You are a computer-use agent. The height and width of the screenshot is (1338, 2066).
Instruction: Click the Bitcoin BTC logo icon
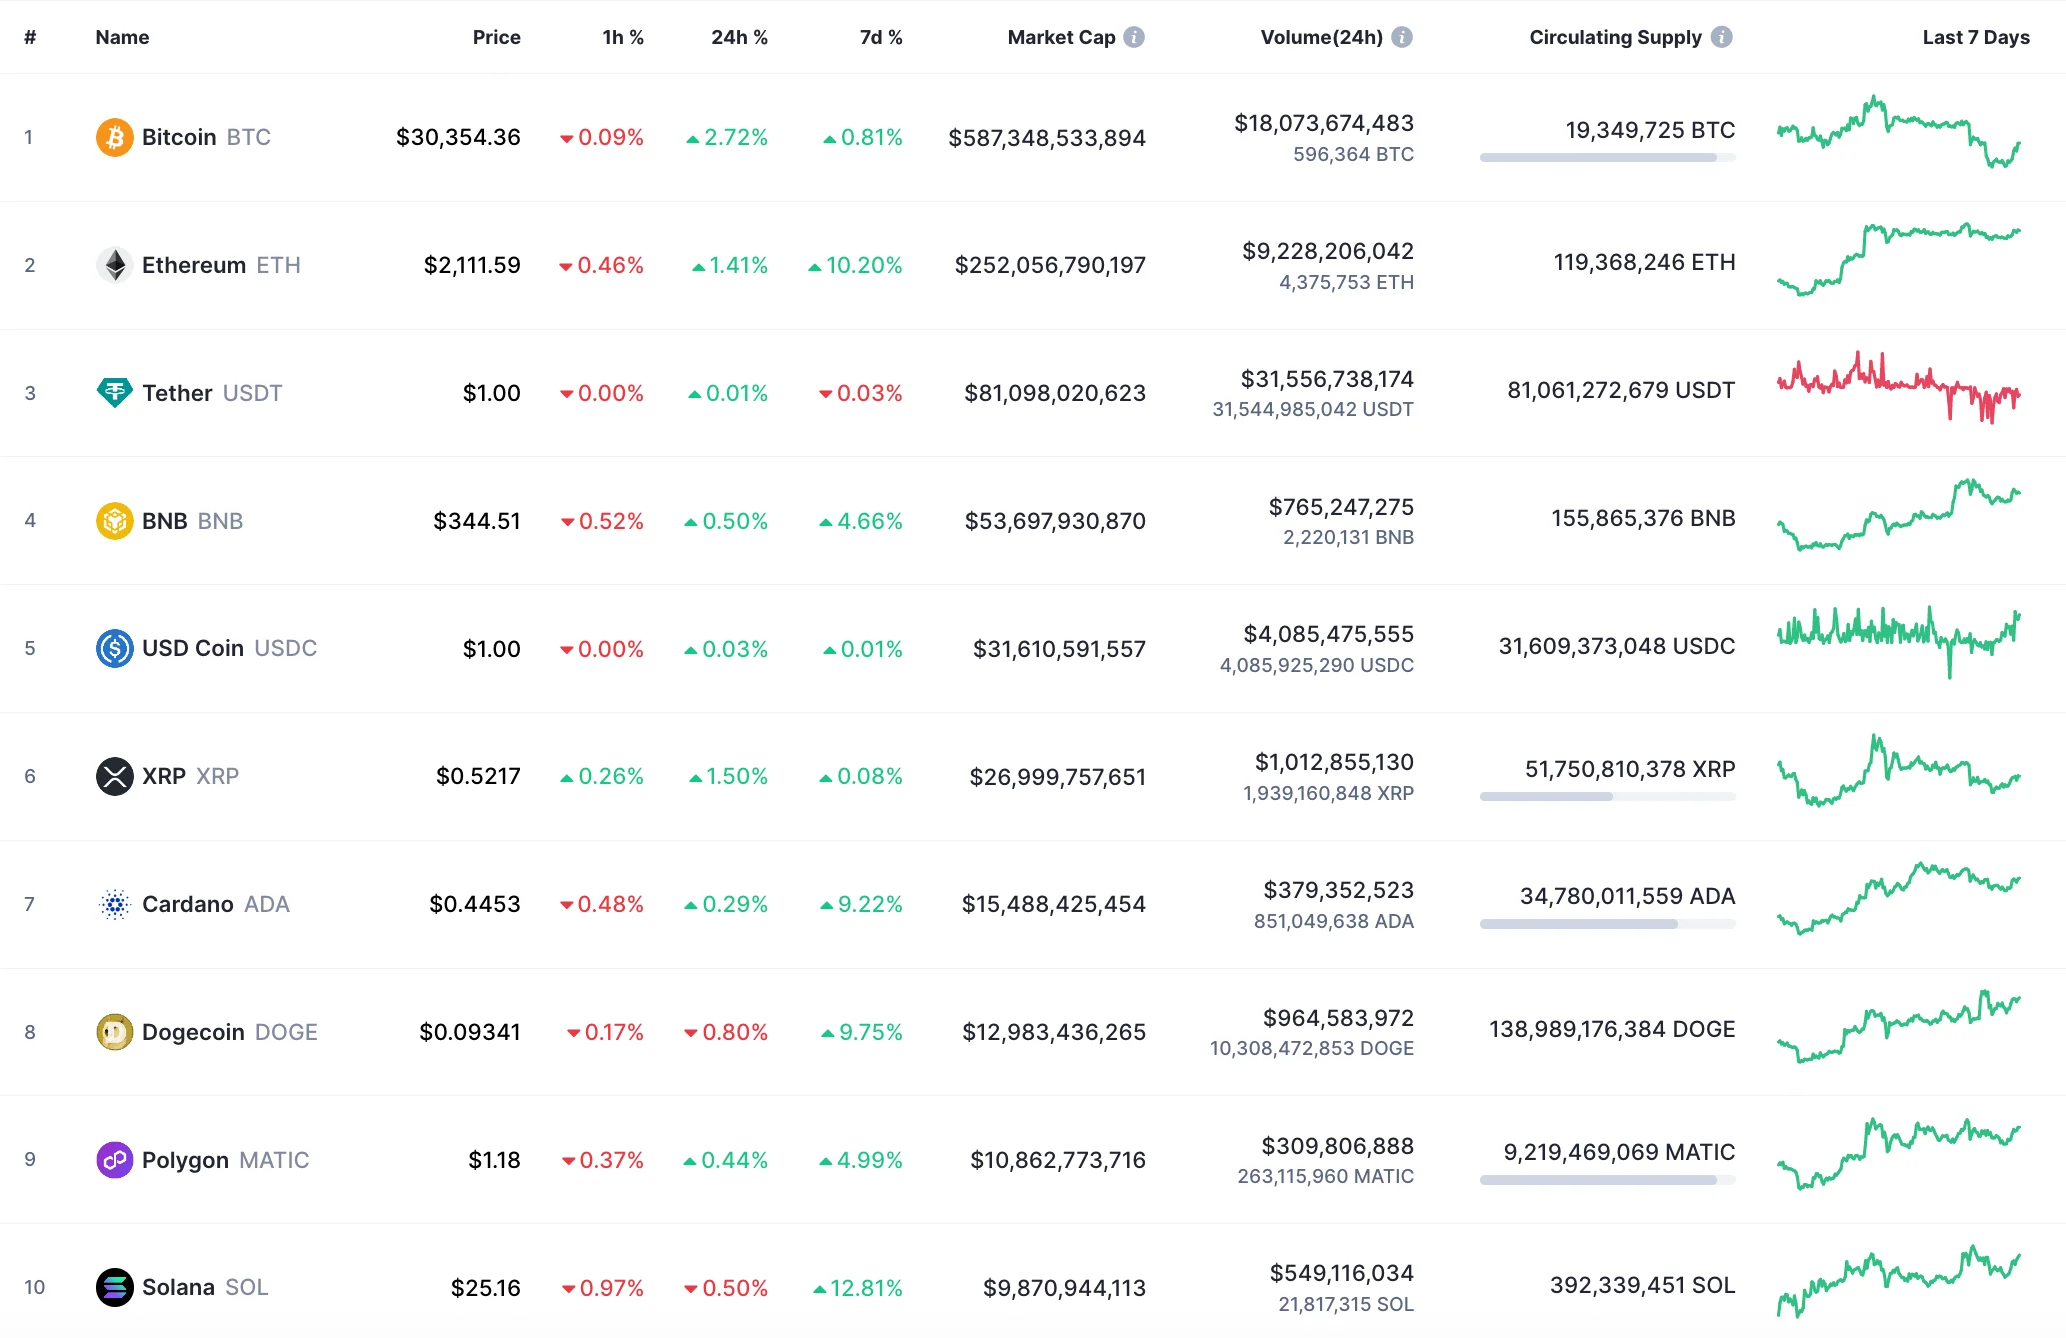[114, 137]
